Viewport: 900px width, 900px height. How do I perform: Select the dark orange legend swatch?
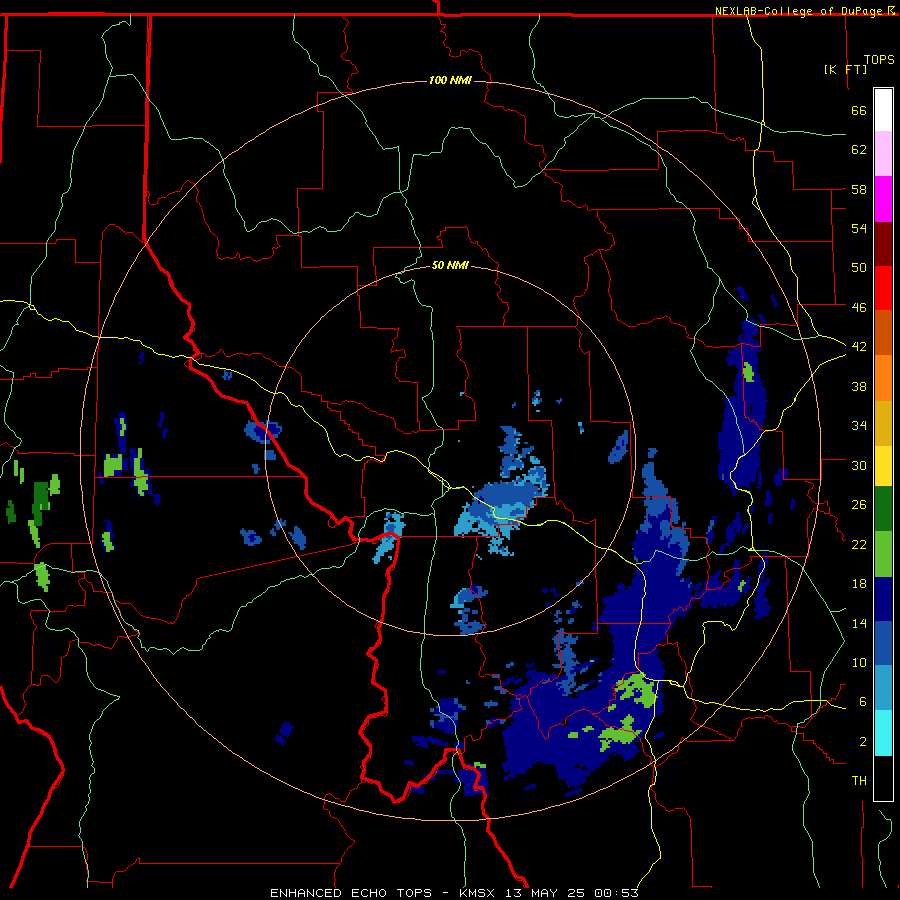(x=883, y=333)
